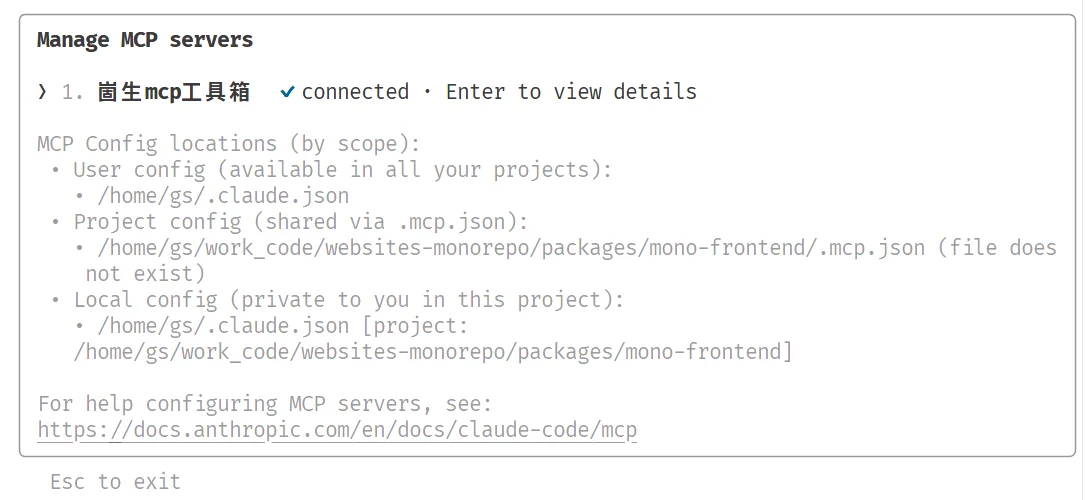Click the 'Esc to exit' hint

pos(115,481)
